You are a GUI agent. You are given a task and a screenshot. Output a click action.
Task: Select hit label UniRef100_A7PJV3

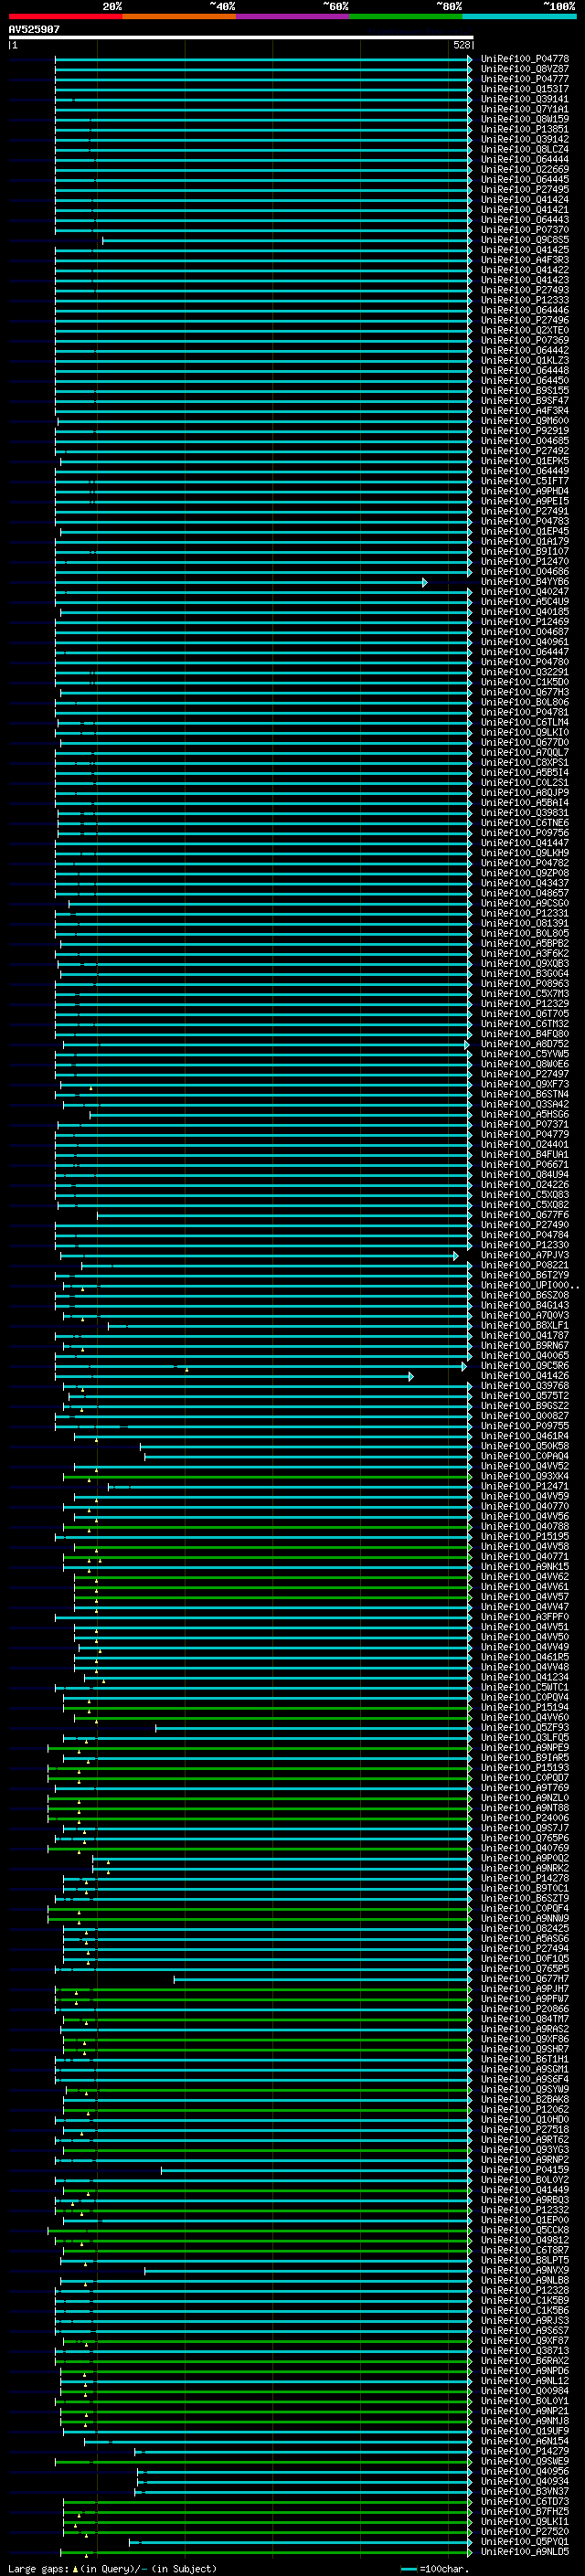524,1255
